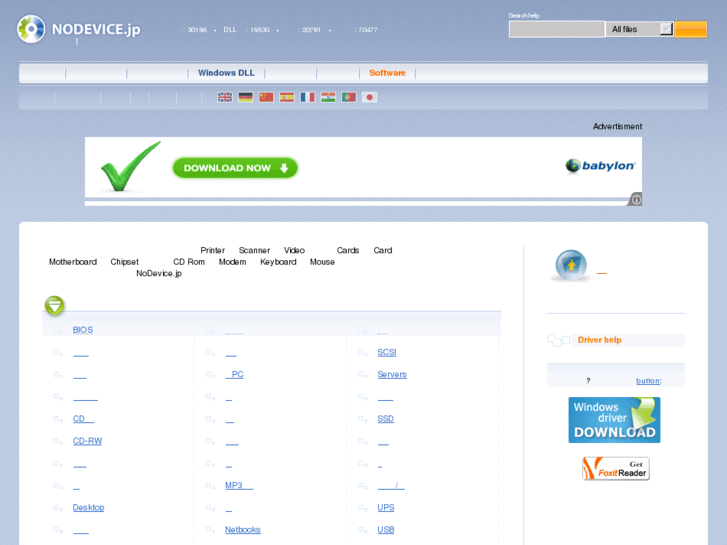Viewport: 727px width, 545px height.
Task: Select the German flag language
Action: [x=245, y=97]
